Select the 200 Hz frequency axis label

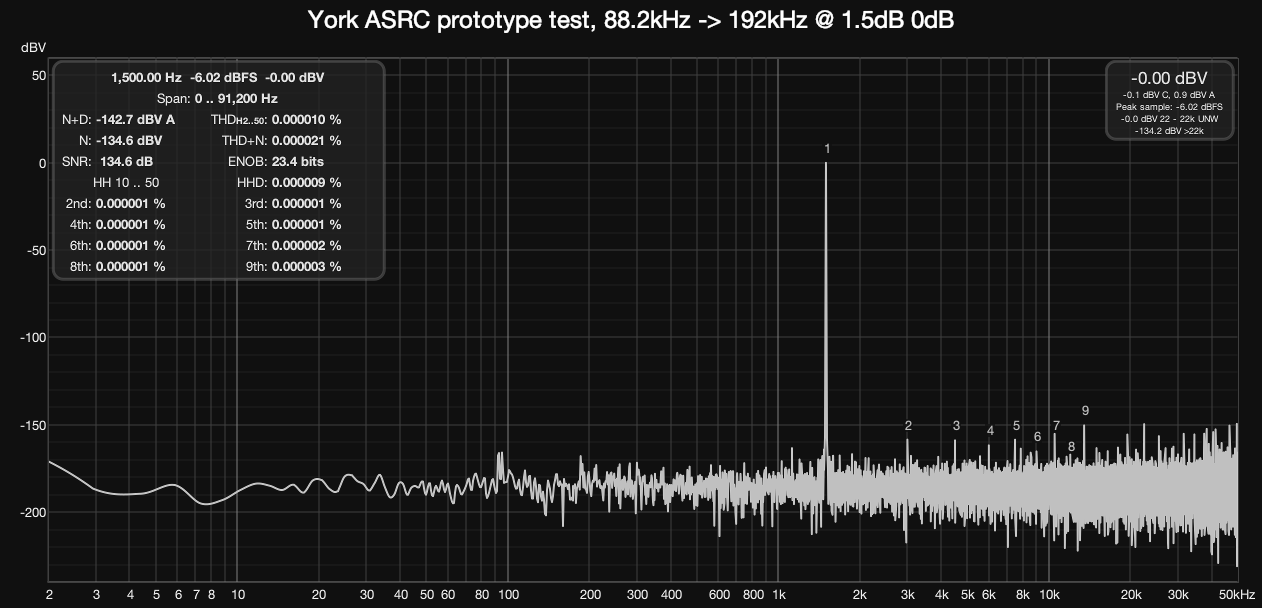pyautogui.click(x=590, y=594)
